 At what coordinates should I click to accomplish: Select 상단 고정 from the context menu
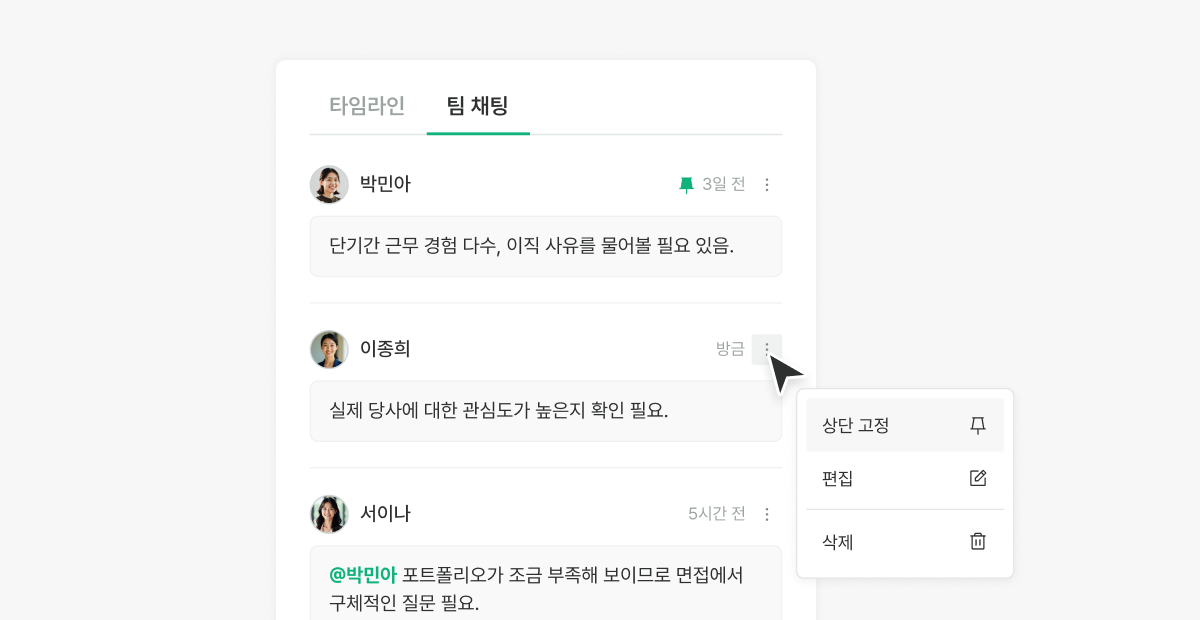tap(856, 425)
